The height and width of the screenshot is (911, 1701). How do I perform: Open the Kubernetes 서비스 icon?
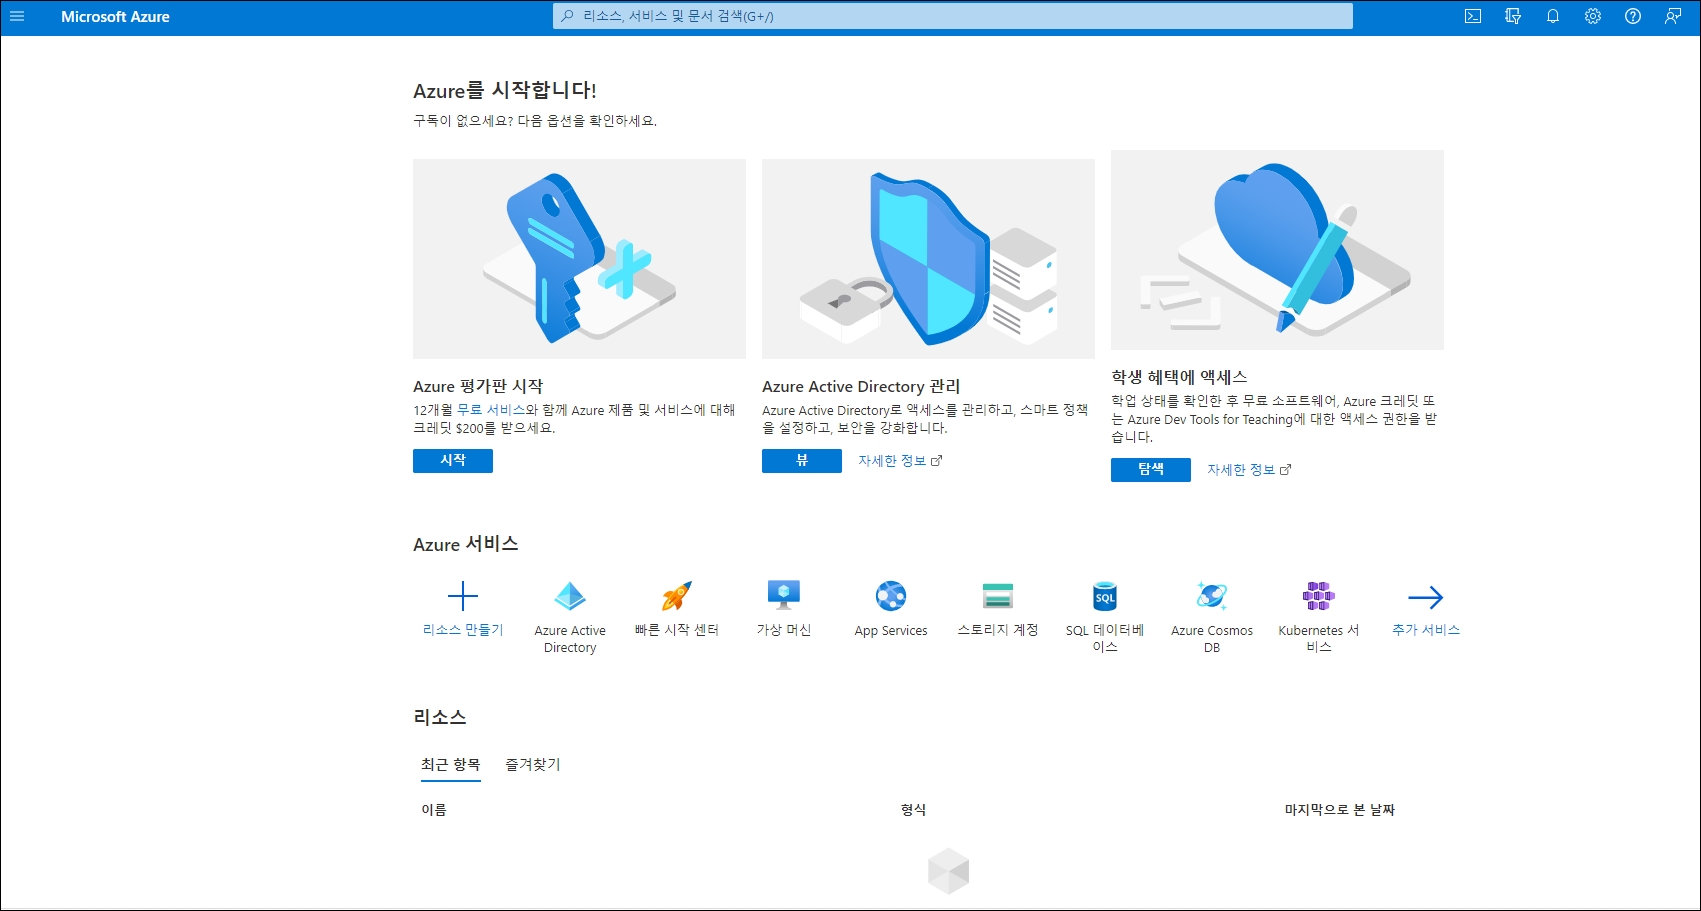[x=1319, y=597]
